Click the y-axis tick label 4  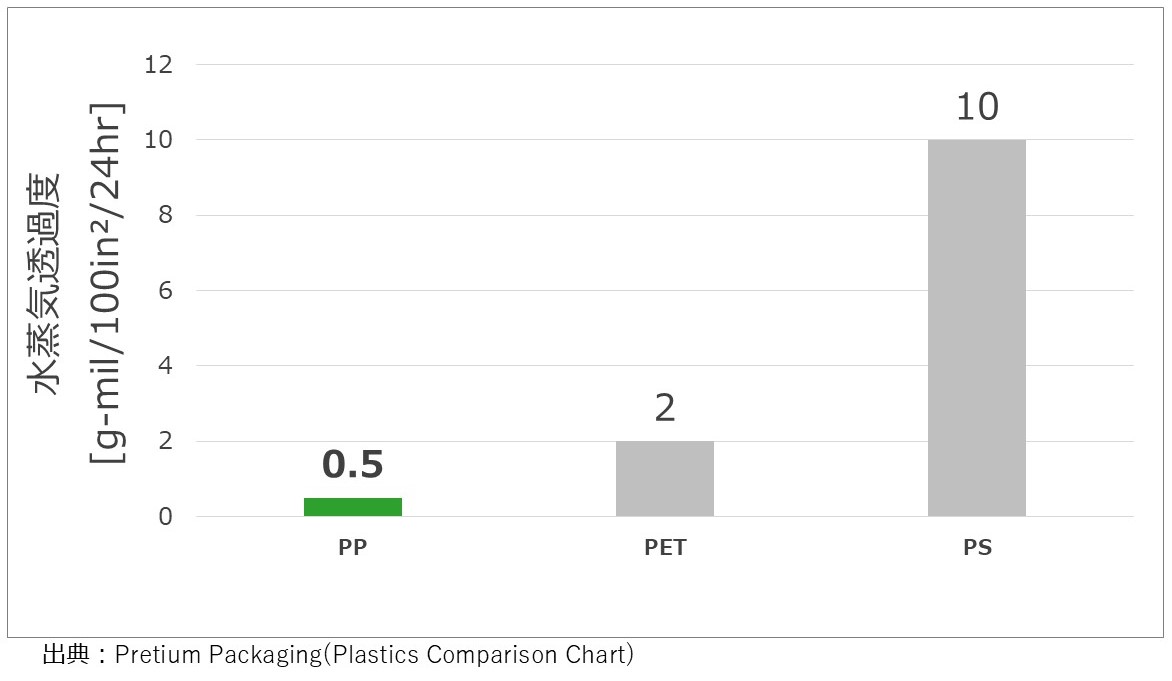point(165,366)
